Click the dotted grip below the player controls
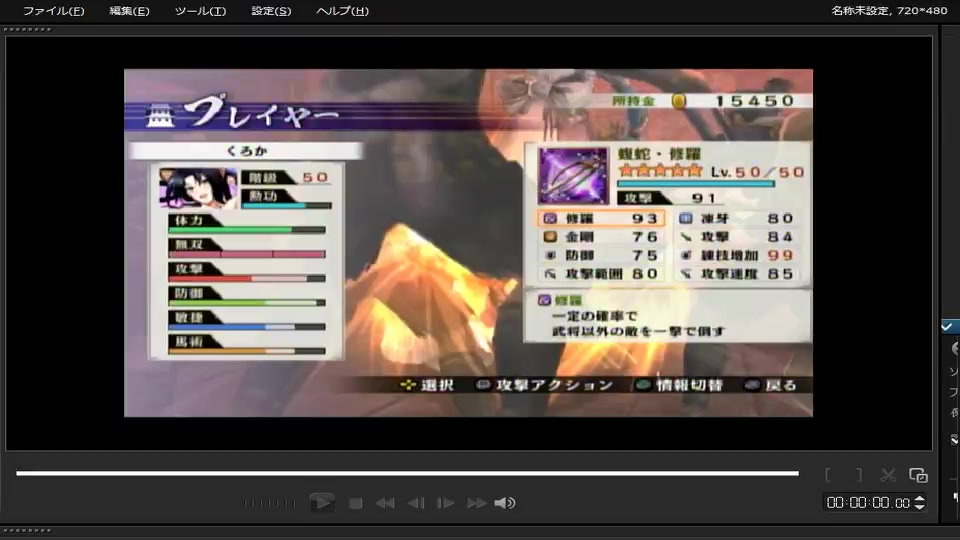The image size is (960, 540). [27, 531]
